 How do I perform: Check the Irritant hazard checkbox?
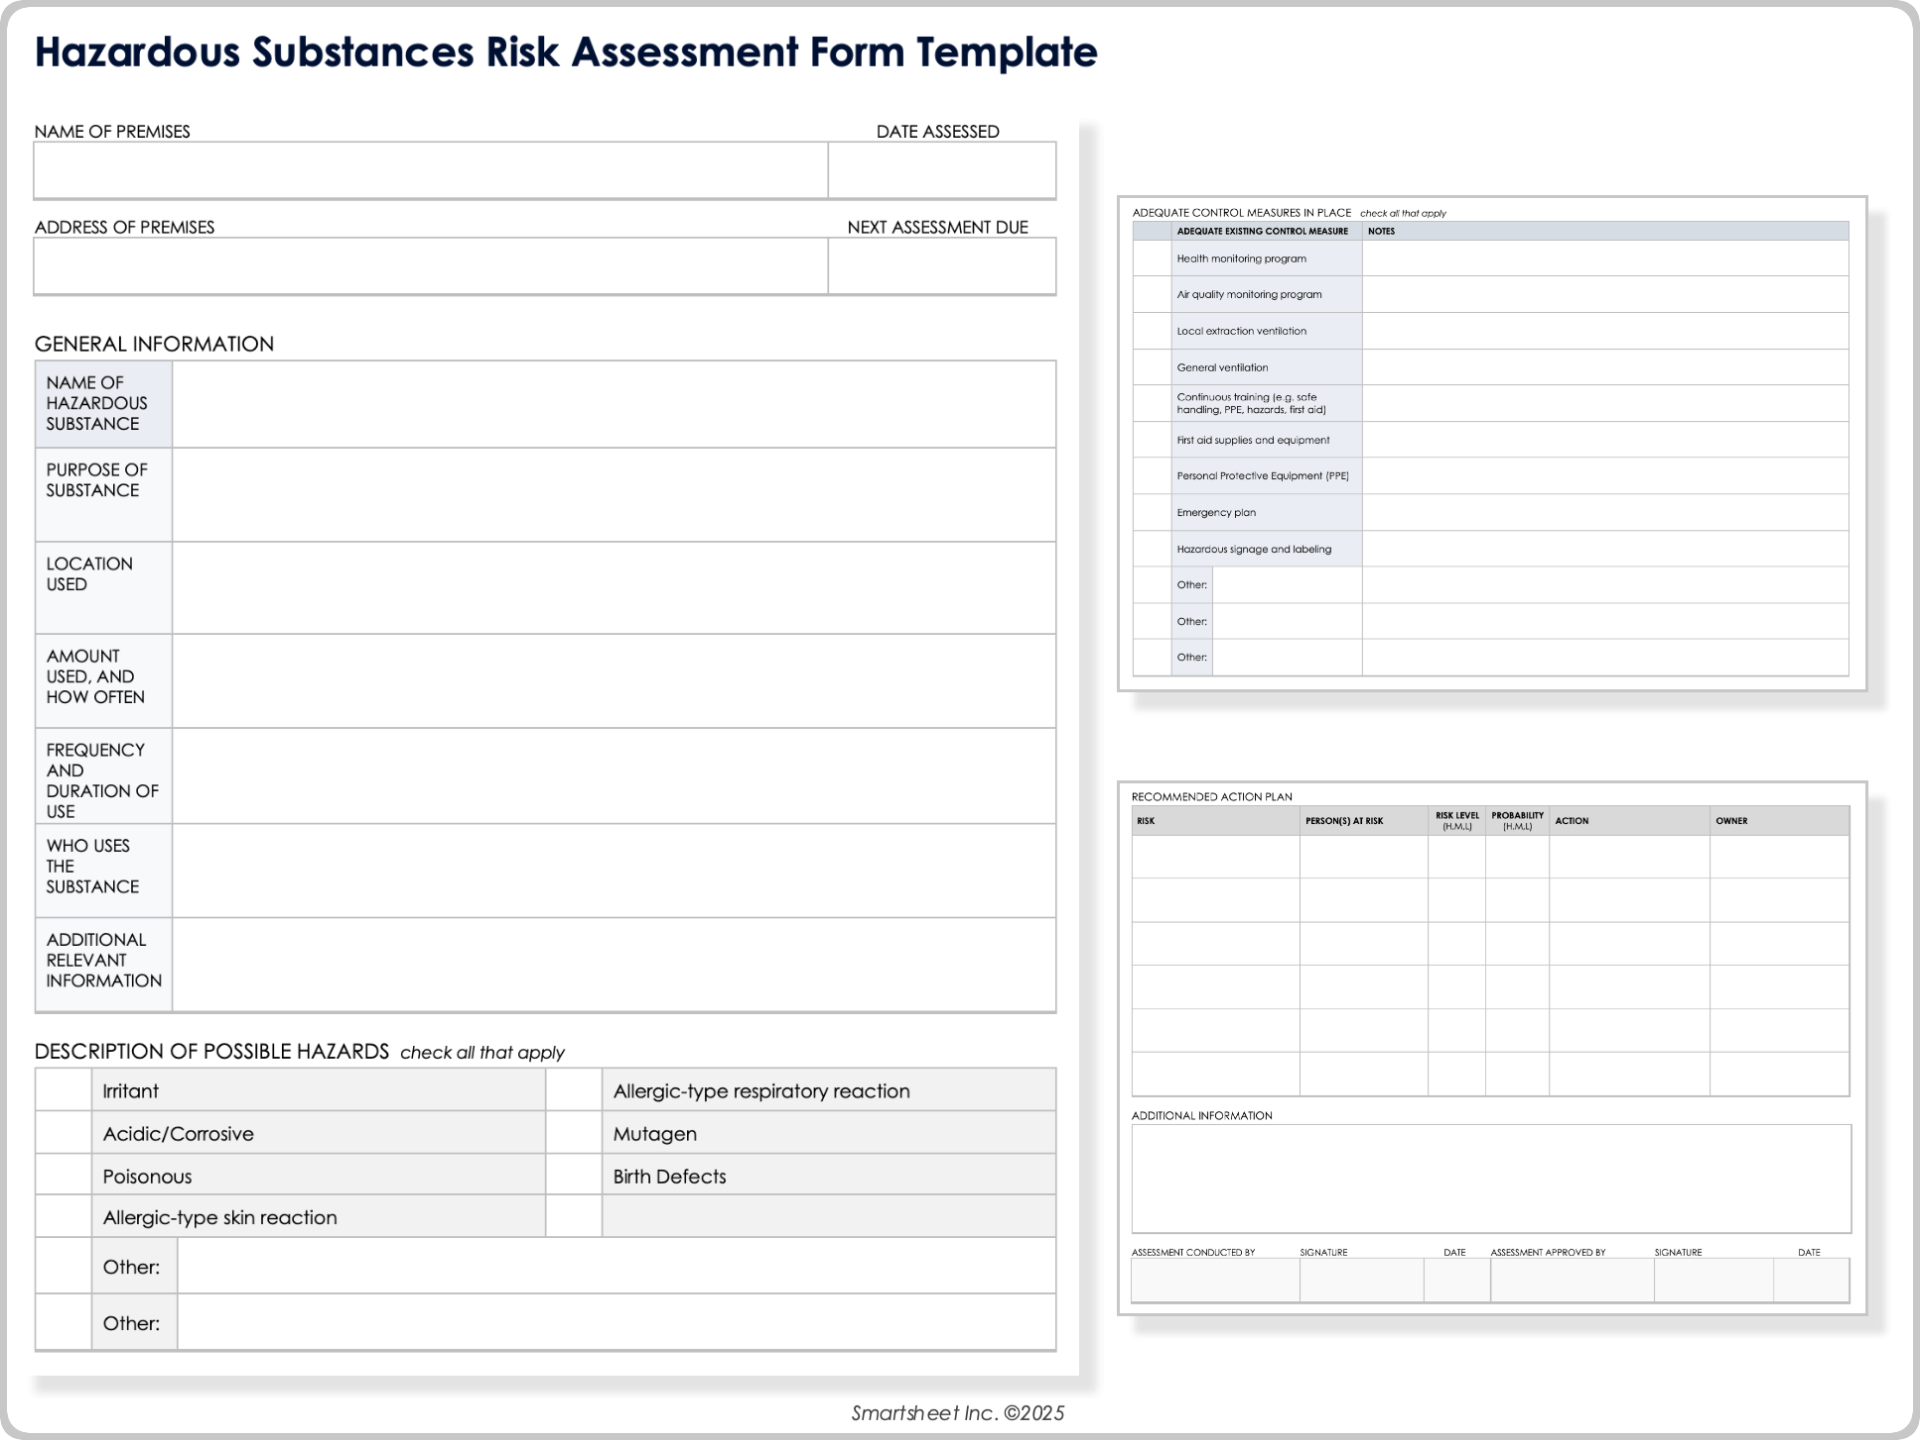tap(62, 1090)
